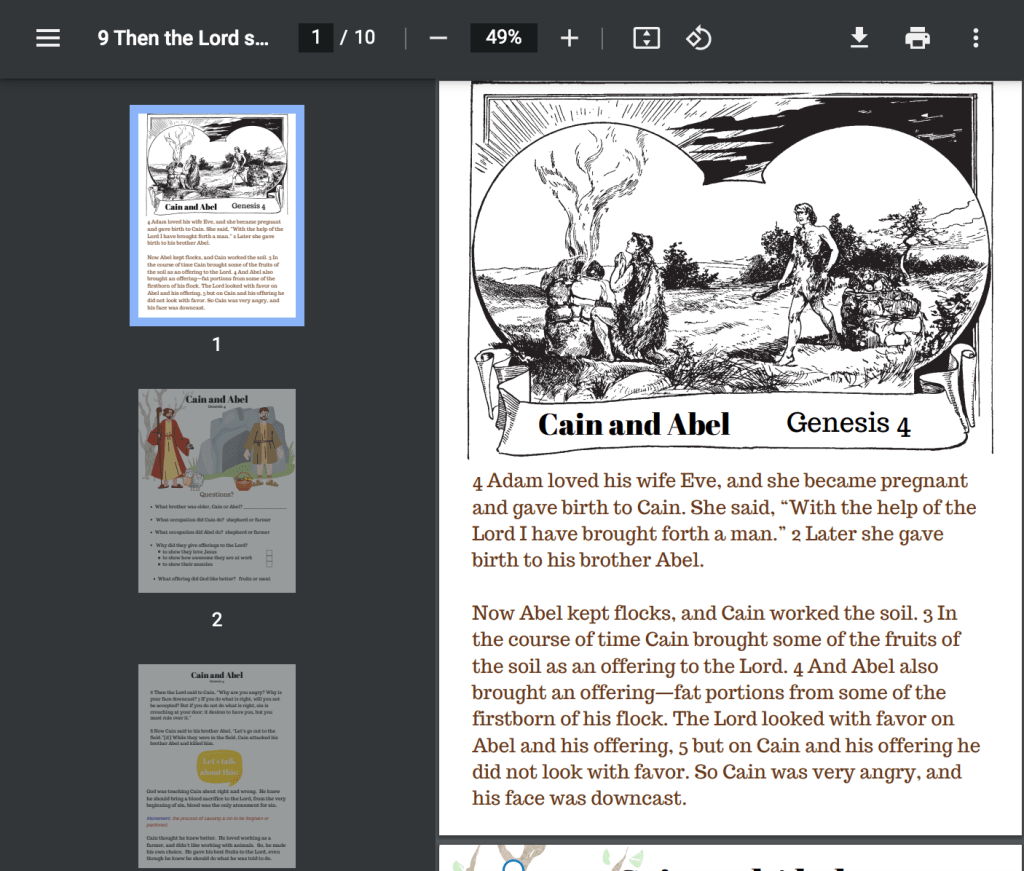Click the 'Cain and Abel' title on page

634,424
